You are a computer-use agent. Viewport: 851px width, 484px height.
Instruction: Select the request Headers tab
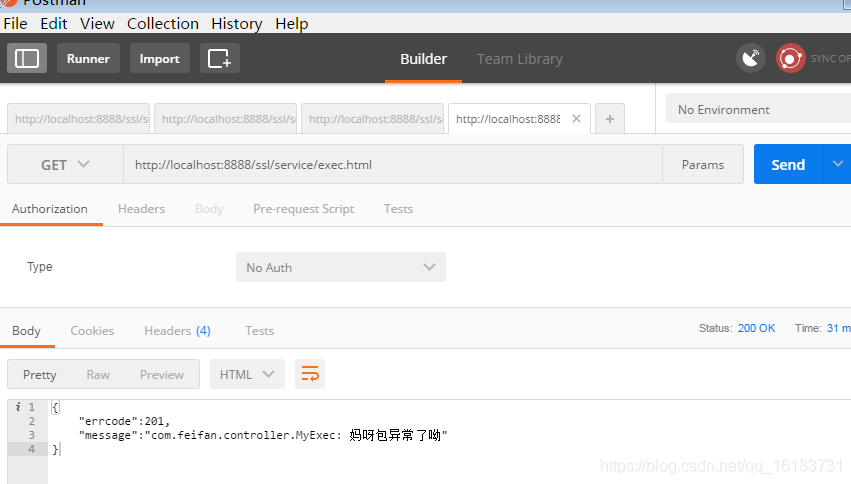[x=141, y=209]
